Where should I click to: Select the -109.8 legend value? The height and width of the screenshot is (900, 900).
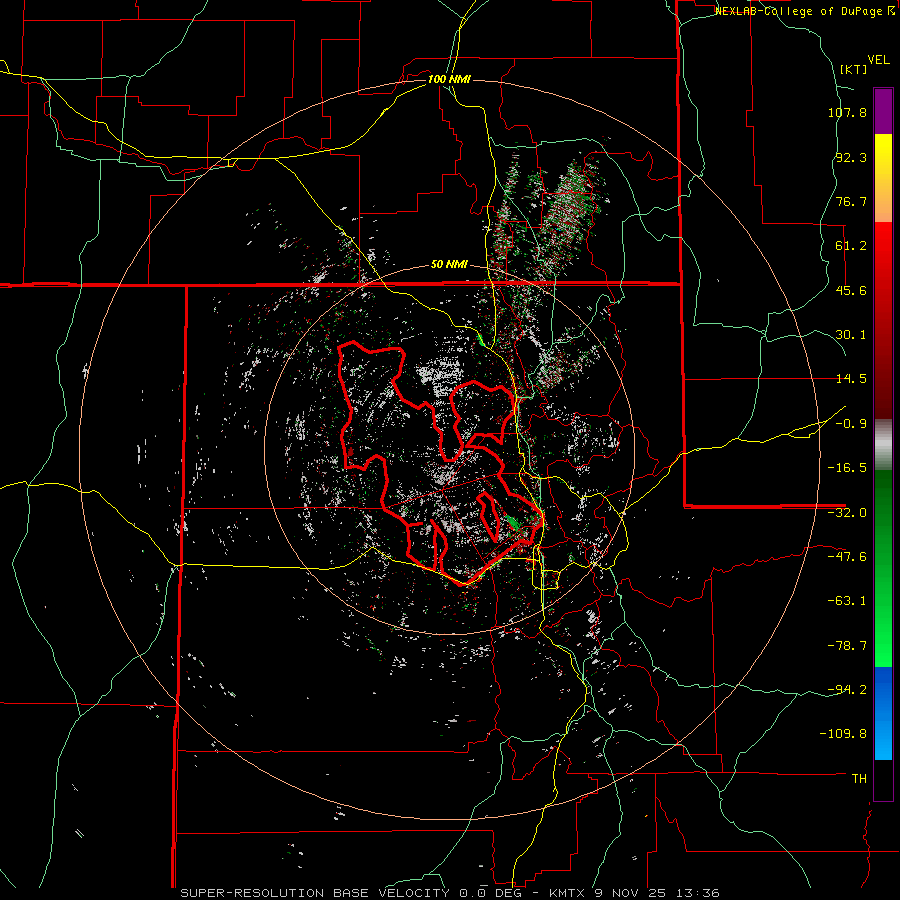click(844, 734)
